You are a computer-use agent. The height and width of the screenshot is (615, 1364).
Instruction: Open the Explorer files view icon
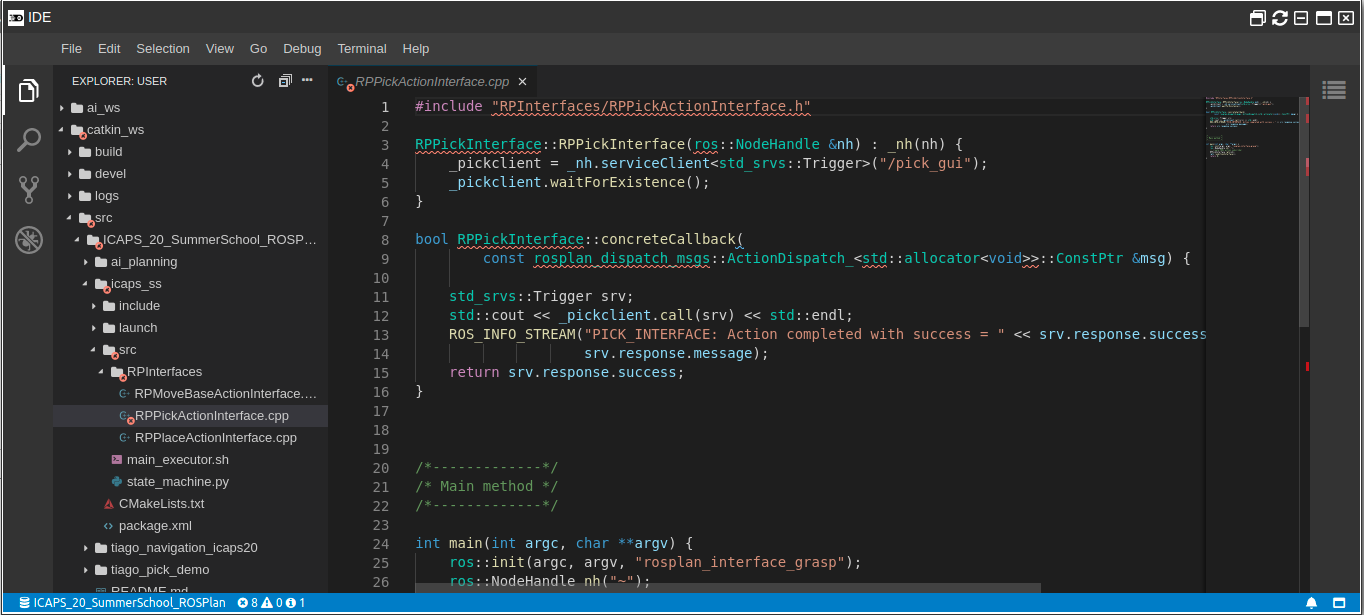tap(29, 92)
